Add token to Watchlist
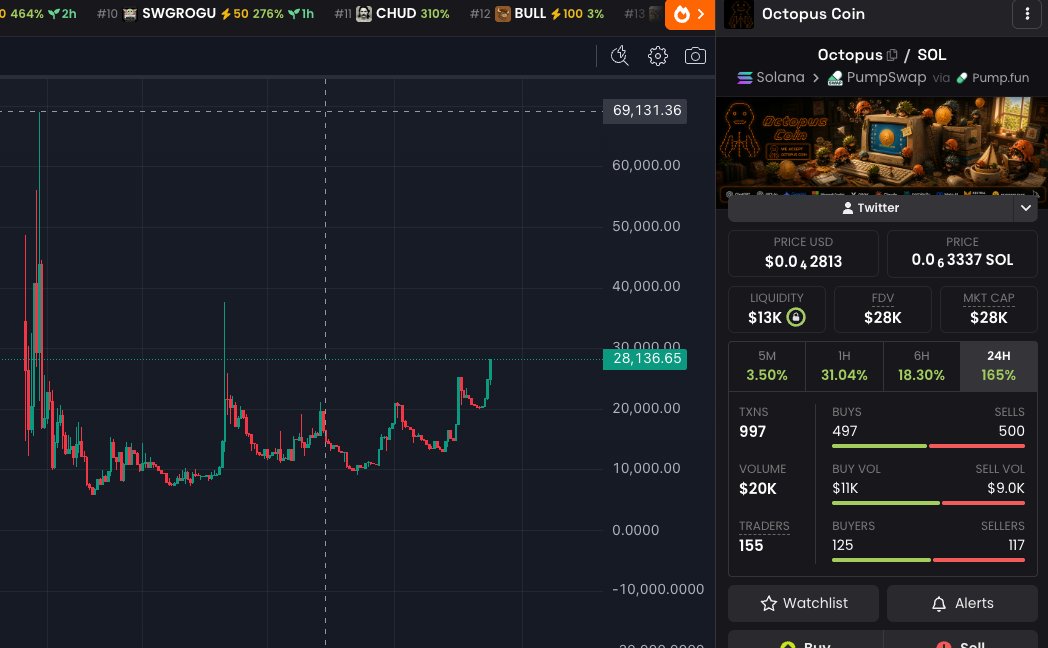Screen dimensions: 1048x648 803,603
